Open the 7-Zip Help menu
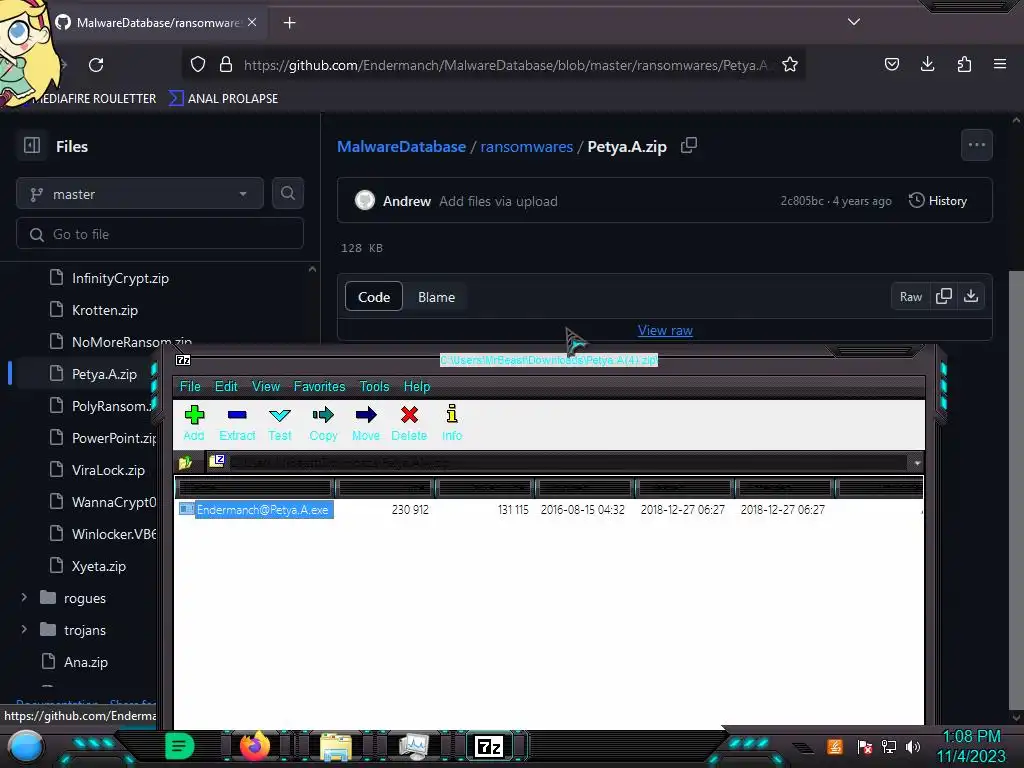Screen dimensions: 1024x768 [417, 387]
